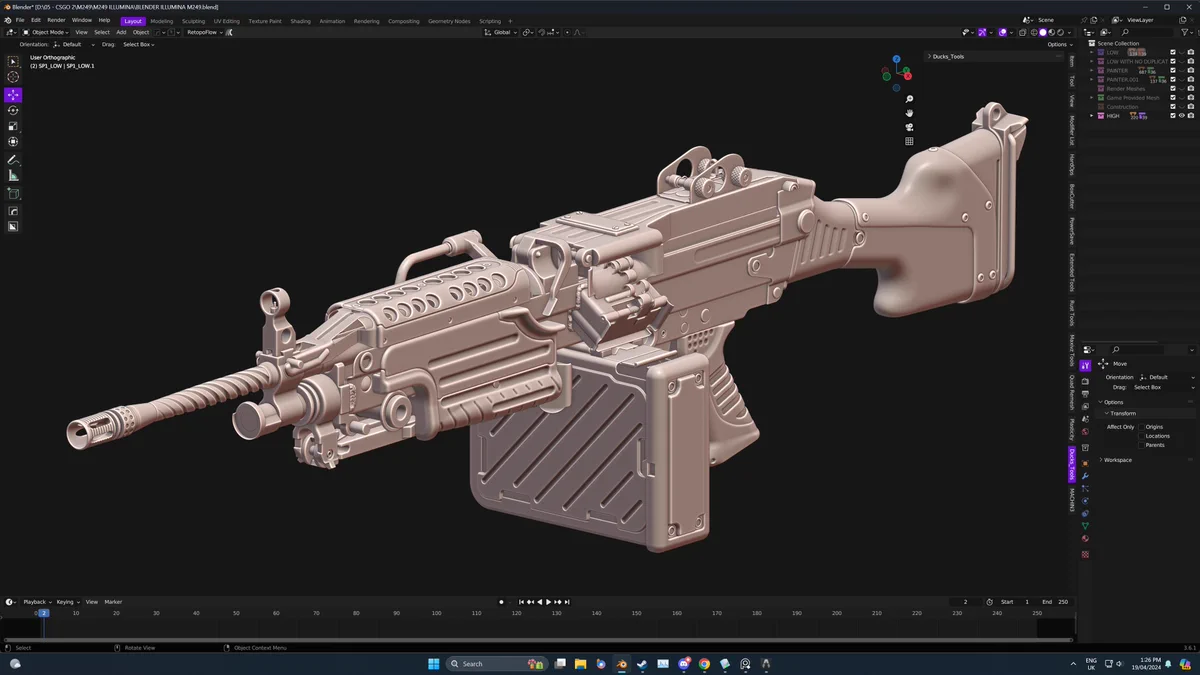This screenshot has height=675, width=1200.
Task: Open the Object properties tab icon
Action: (x=1085, y=463)
